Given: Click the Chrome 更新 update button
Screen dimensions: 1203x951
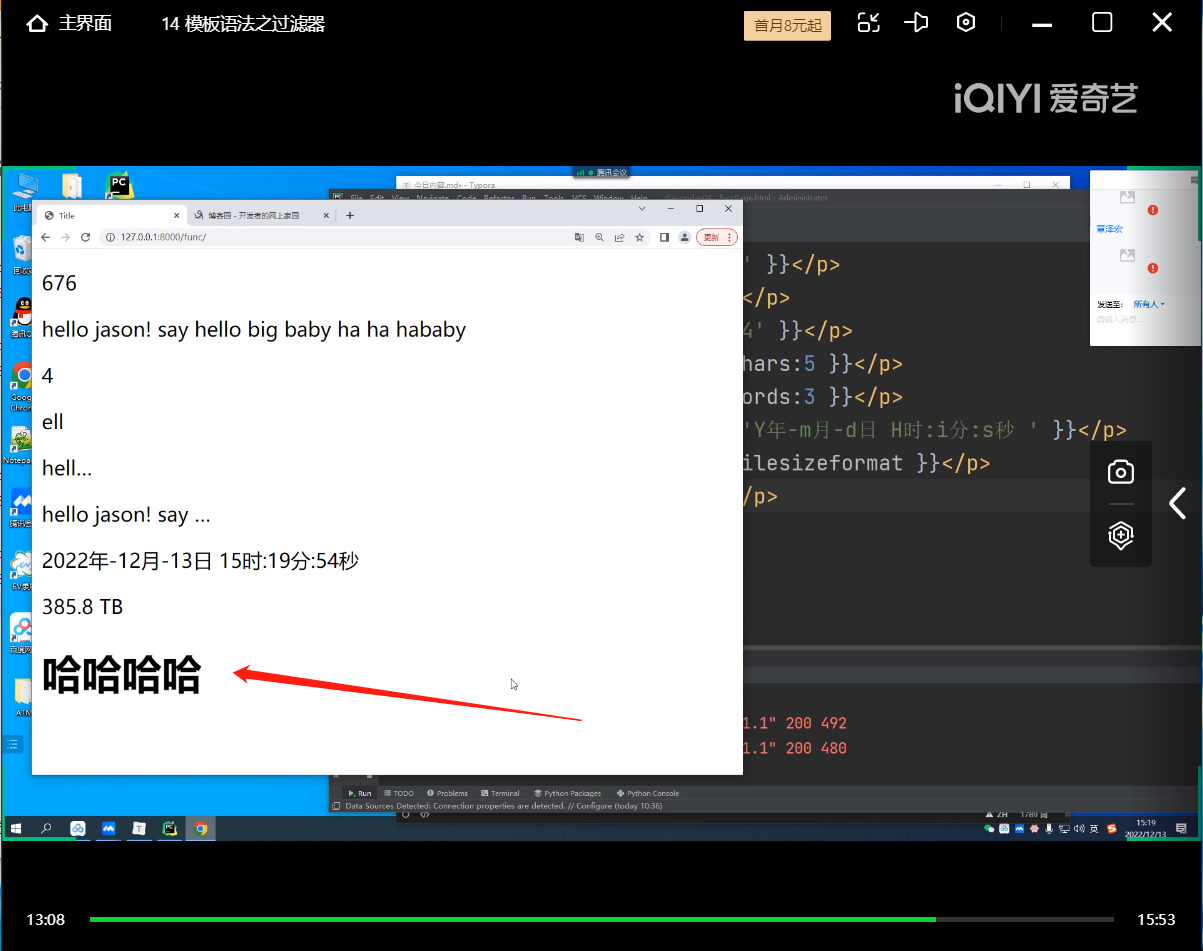Looking at the screenshot, I should coord(716,237).
